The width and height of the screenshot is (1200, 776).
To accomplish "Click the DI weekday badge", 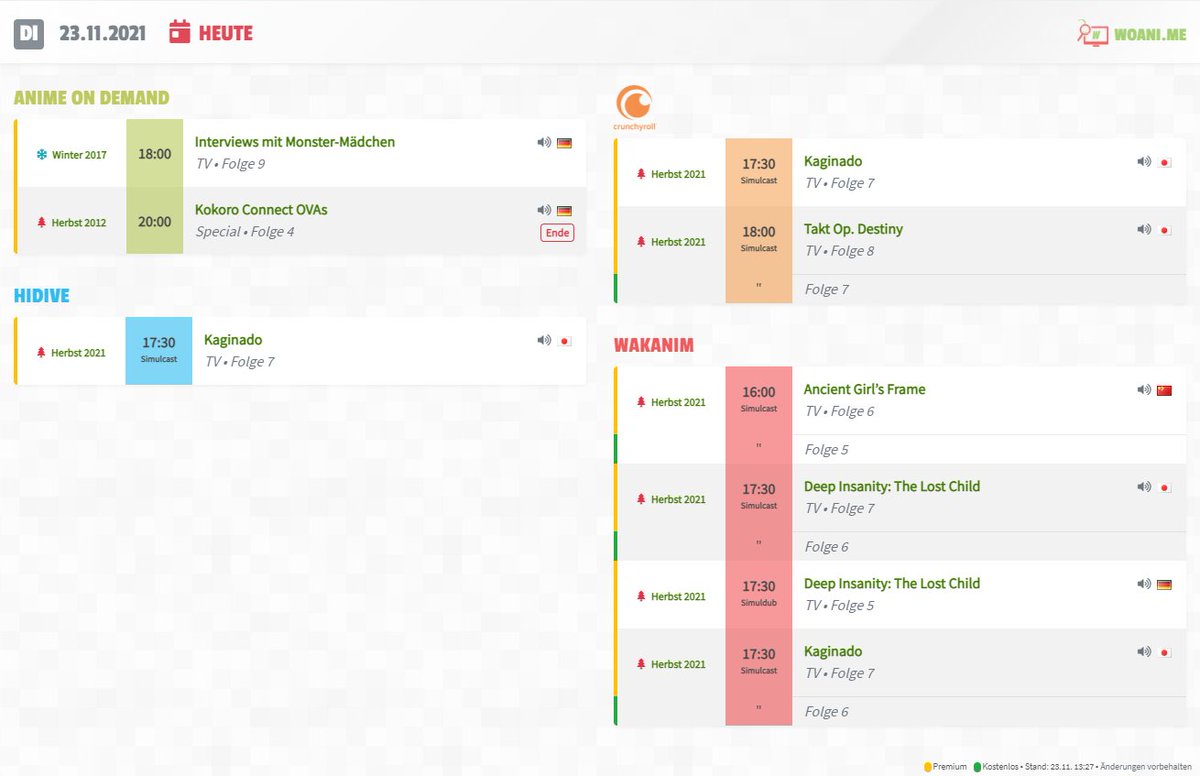I will [29, 33].
